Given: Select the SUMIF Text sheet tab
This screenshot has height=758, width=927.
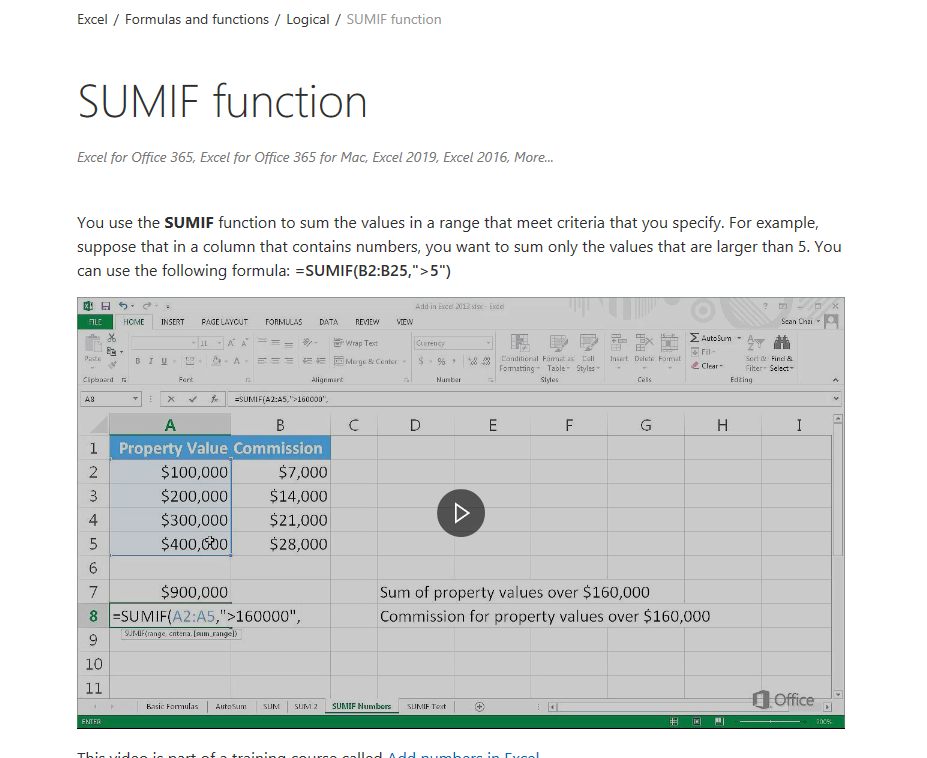Looking at the screenshot, I should [x=426, y=706].
